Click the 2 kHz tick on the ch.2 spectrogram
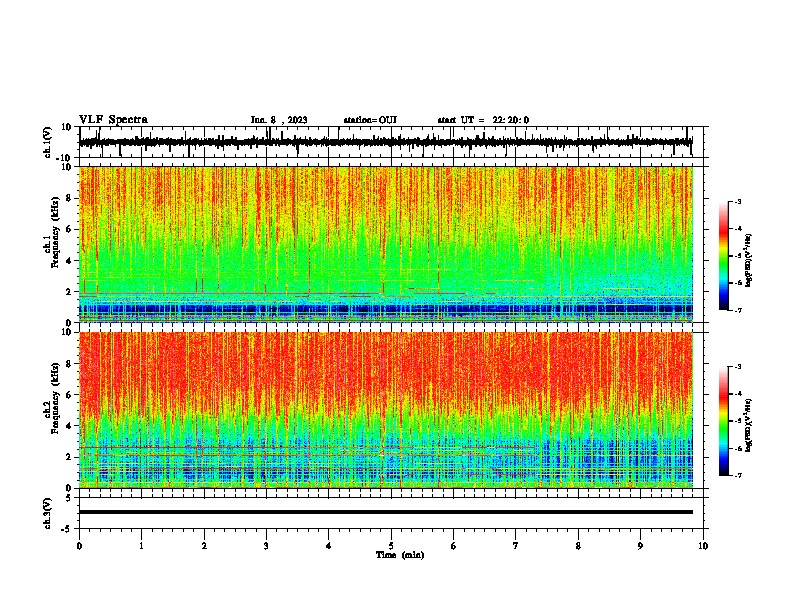Viewport: 792px width, 612px height. pos(69,457)
